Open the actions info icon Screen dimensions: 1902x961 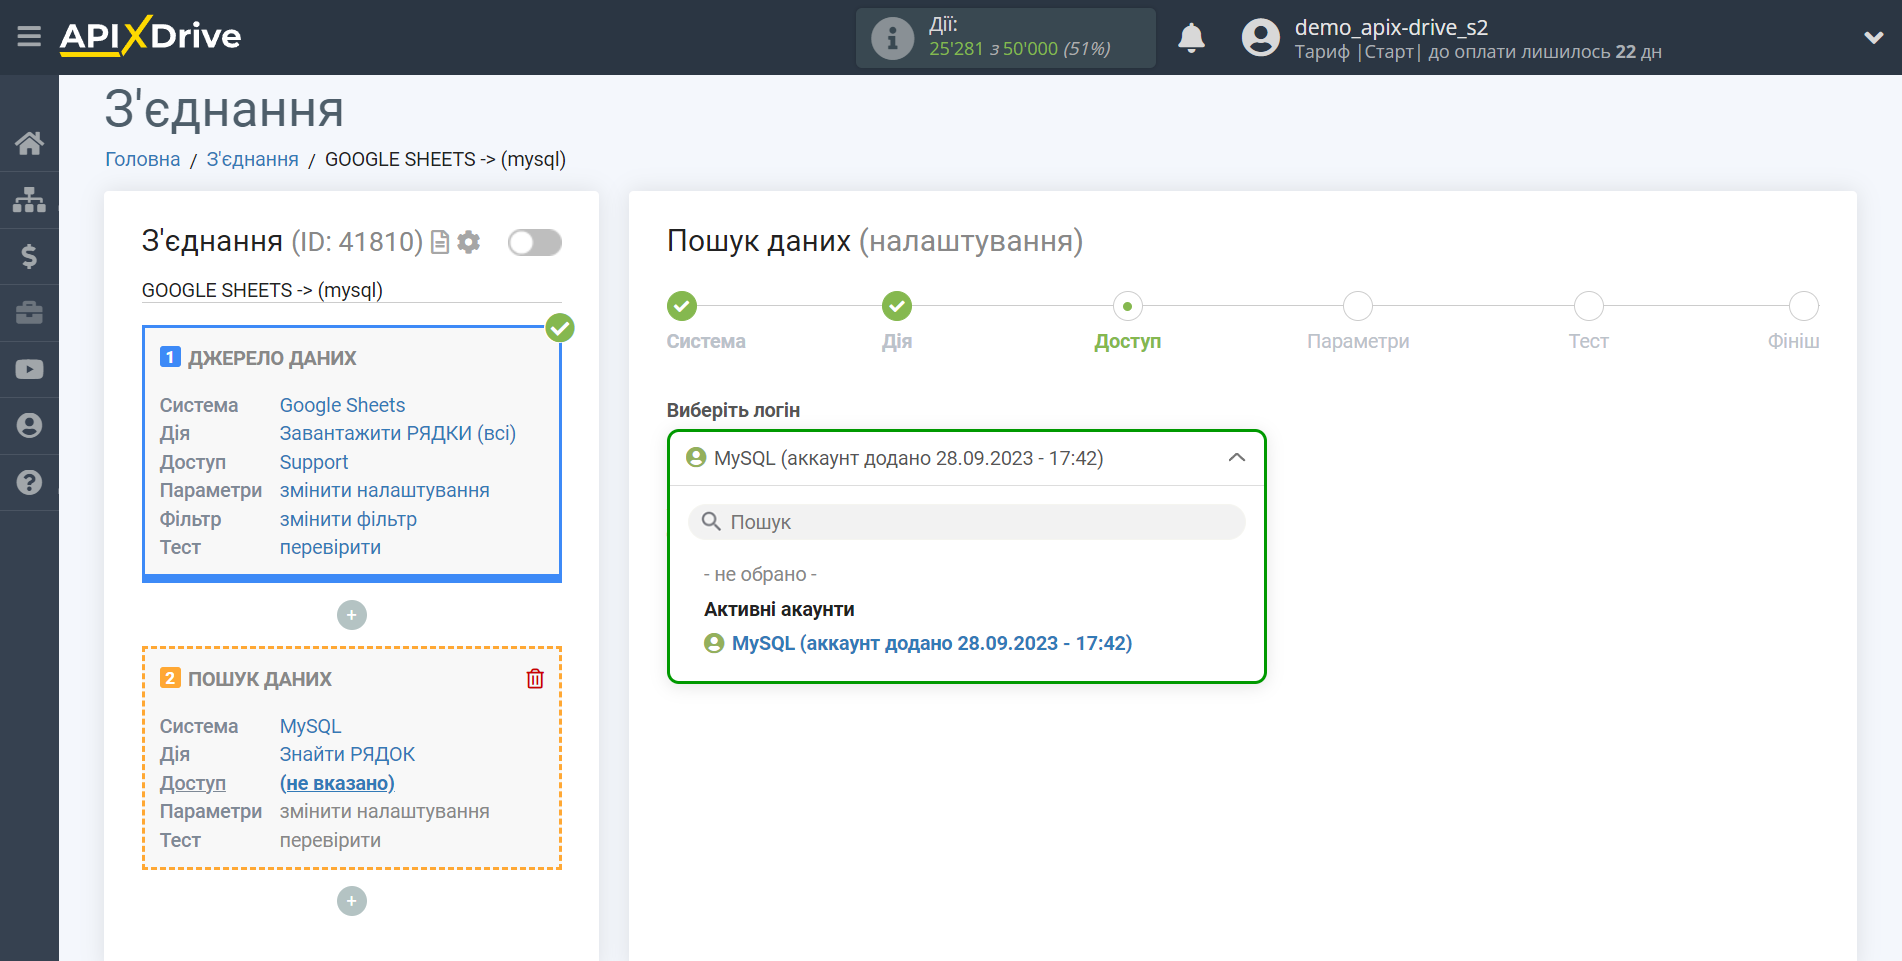[892, 38]
